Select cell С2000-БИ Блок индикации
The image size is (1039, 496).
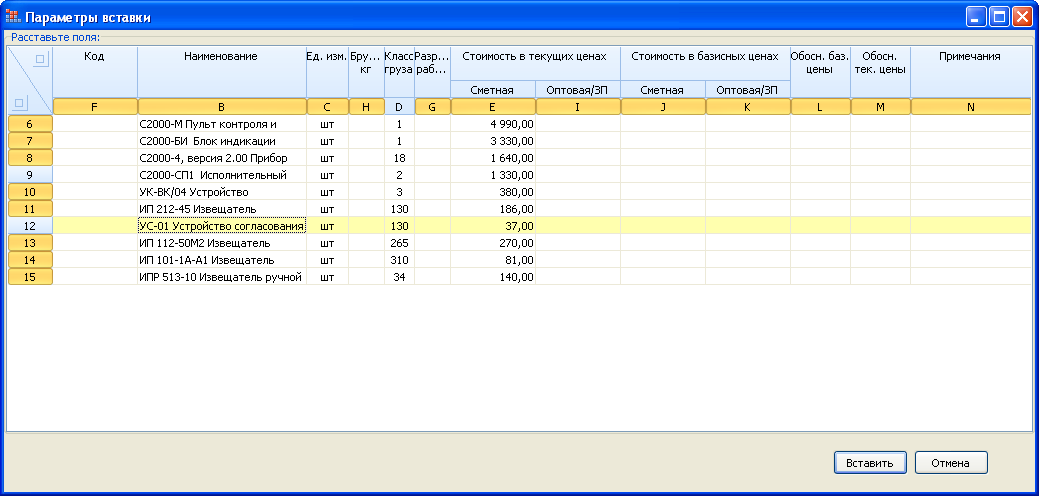click(x=222, y=141)
